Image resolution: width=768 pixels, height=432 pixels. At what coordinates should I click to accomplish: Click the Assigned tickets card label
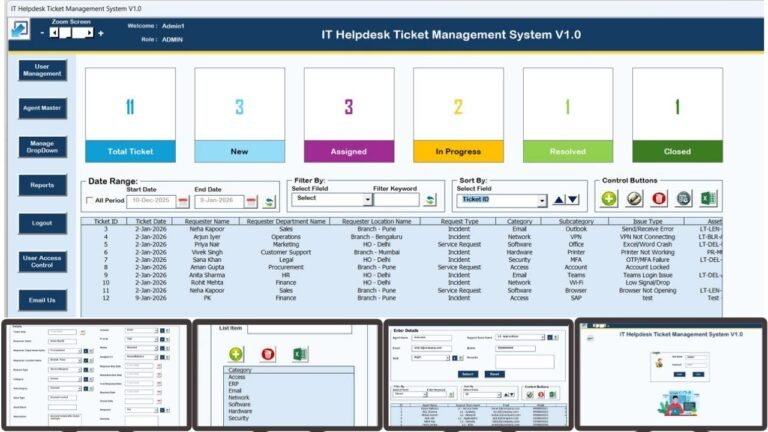click(349, 151)
